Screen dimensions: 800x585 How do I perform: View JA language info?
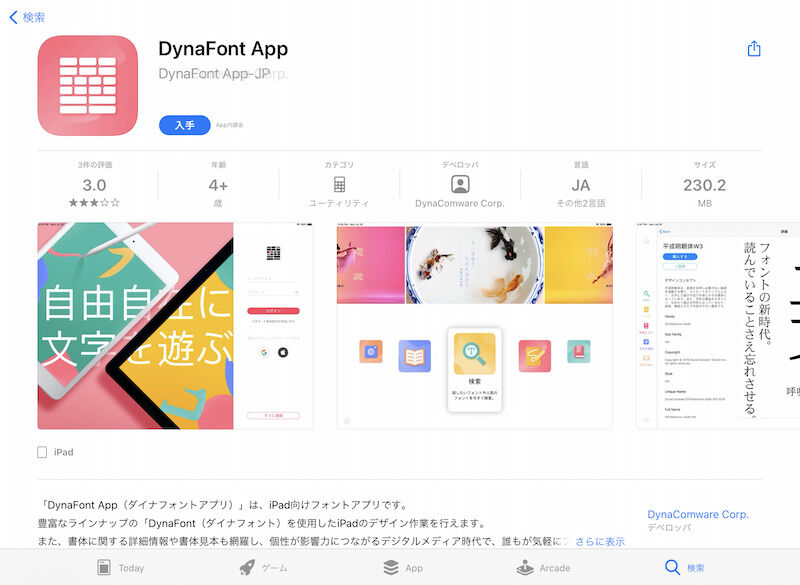[x=581, y=185]
